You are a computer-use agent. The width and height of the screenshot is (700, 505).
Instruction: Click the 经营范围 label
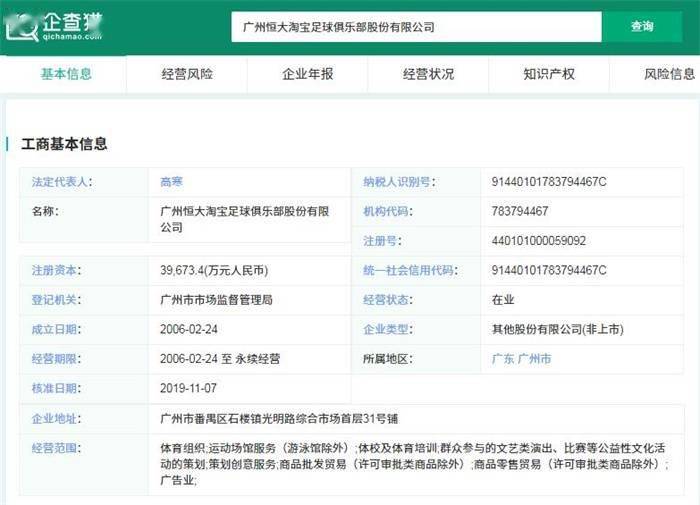[x=56, y=448]
